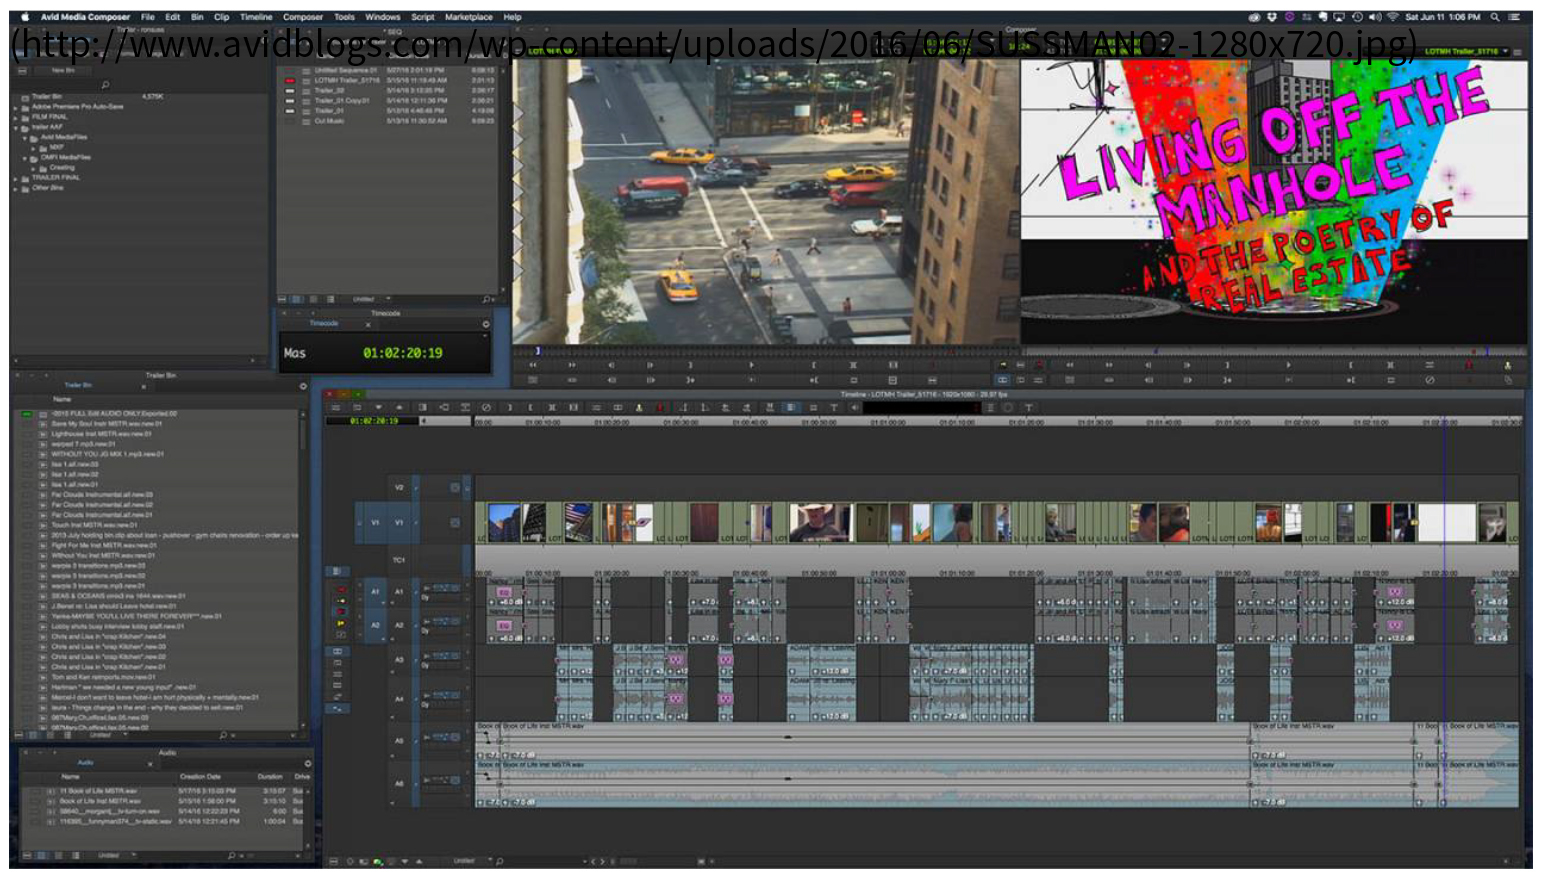Screen dimensions: 1546x878
Task: Open the Composer menu
Action: click(303, 17)
